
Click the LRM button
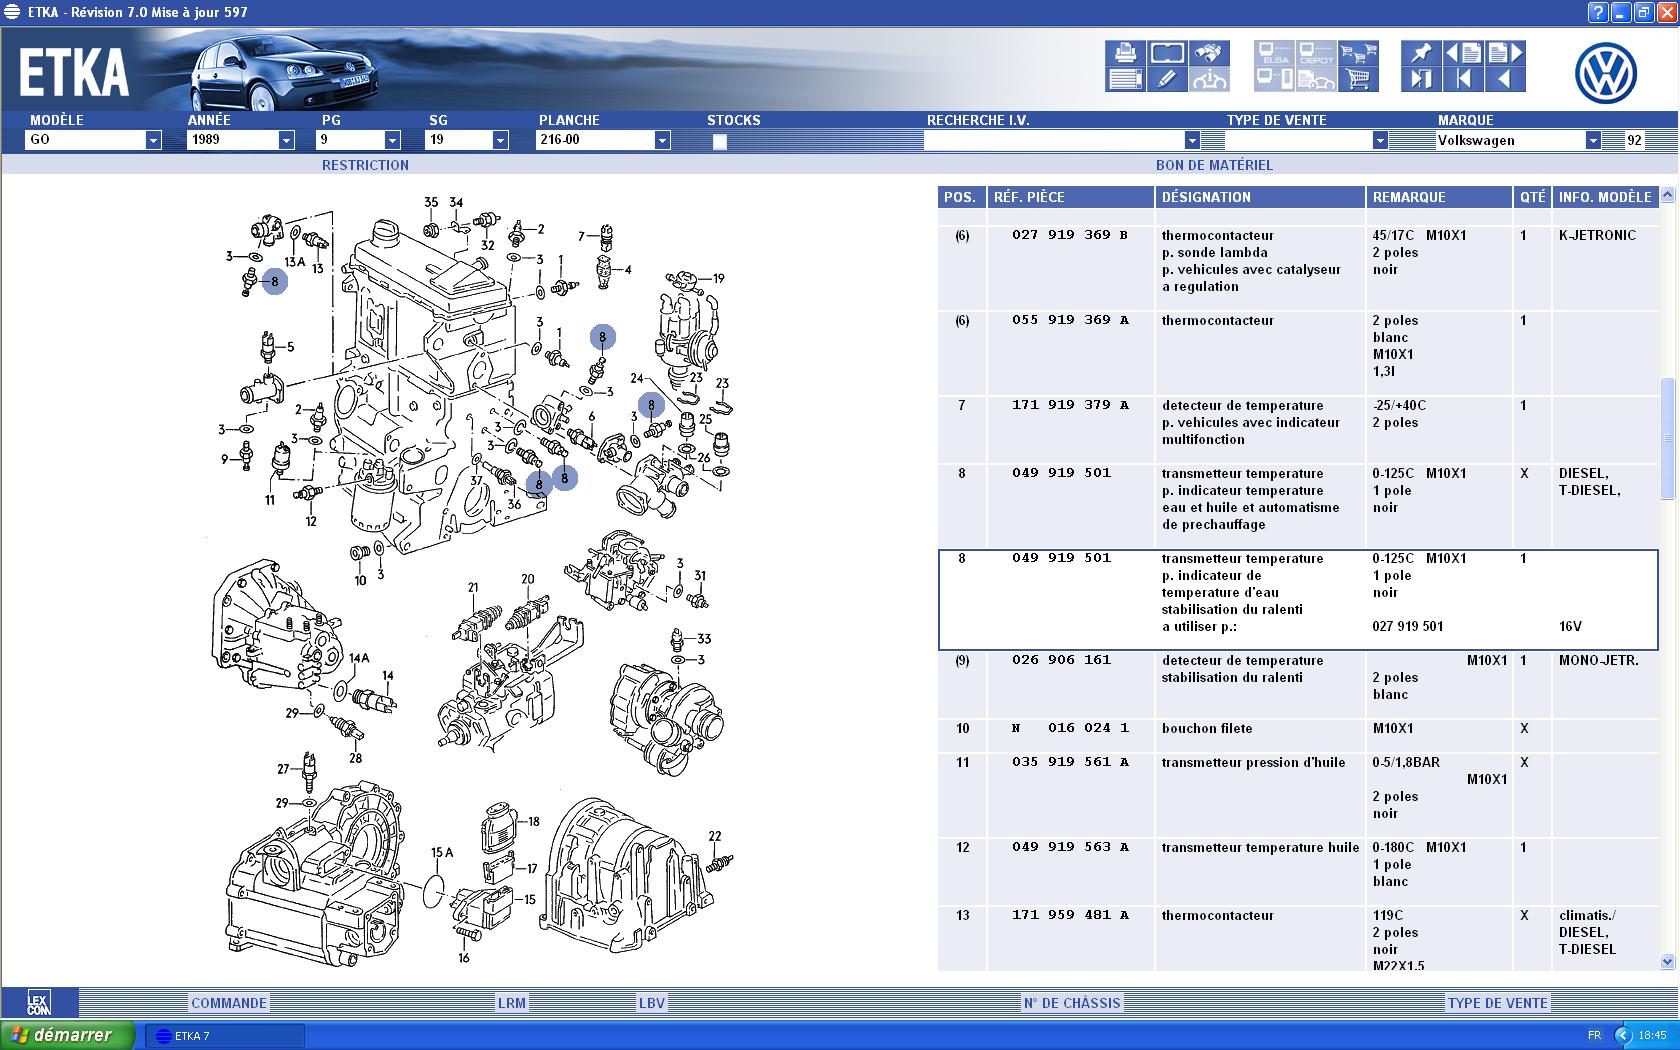pos(512,1003)
